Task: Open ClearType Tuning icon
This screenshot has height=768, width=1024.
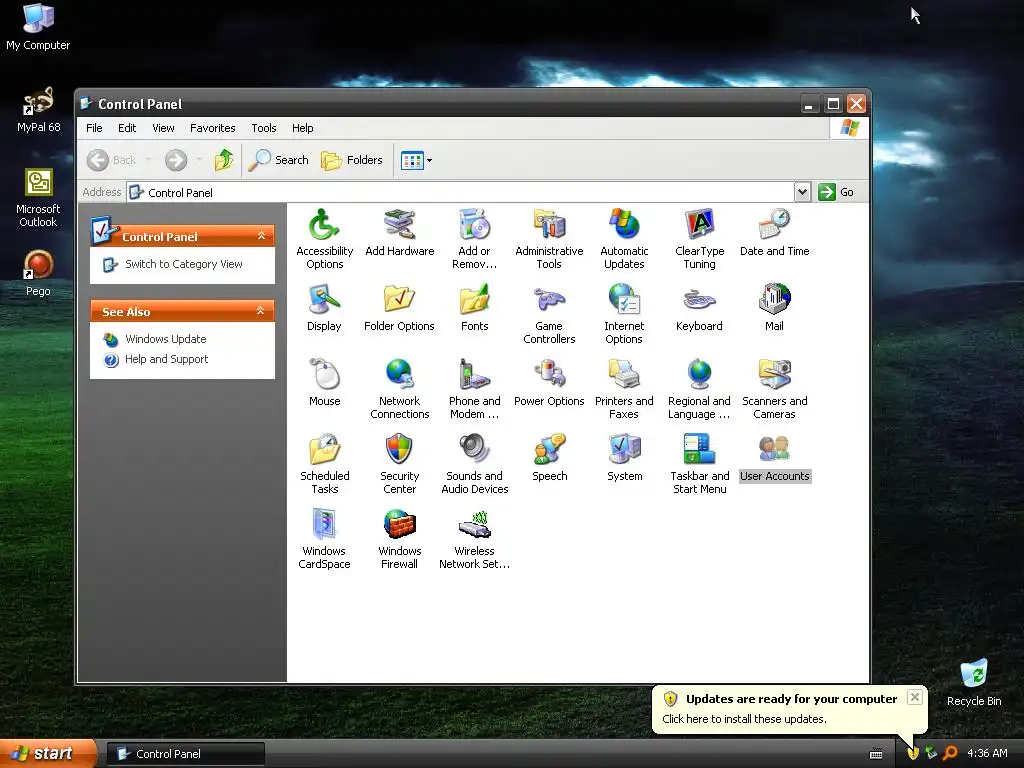Action: coord(699,238)
